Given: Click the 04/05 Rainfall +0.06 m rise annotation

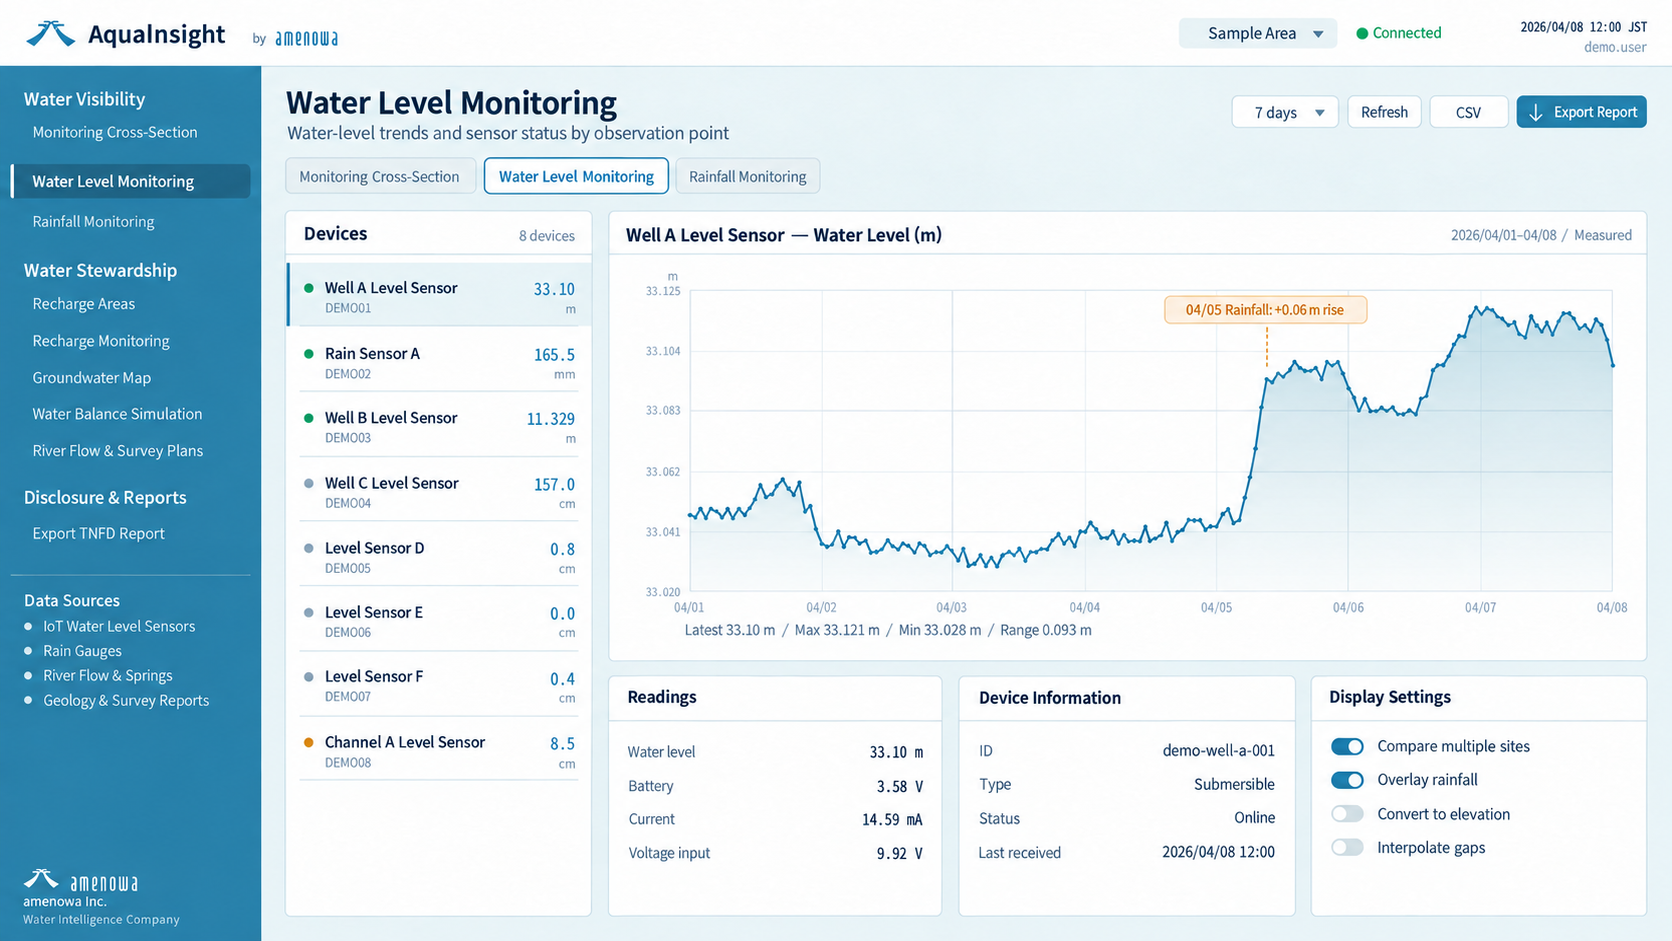Looking at the screenshot, I should [x=1265, y=310].
